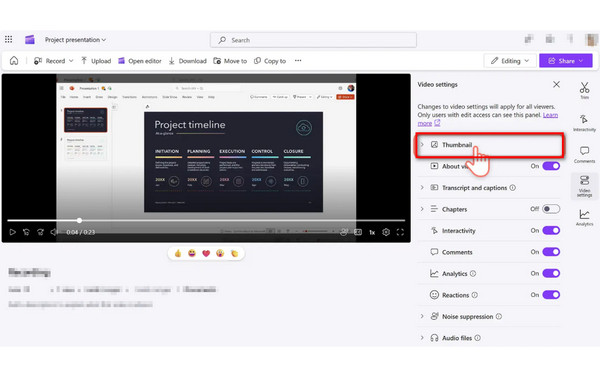Open the Trim tool in the sidebar
The image size is (600, 389).
(584, 90)
